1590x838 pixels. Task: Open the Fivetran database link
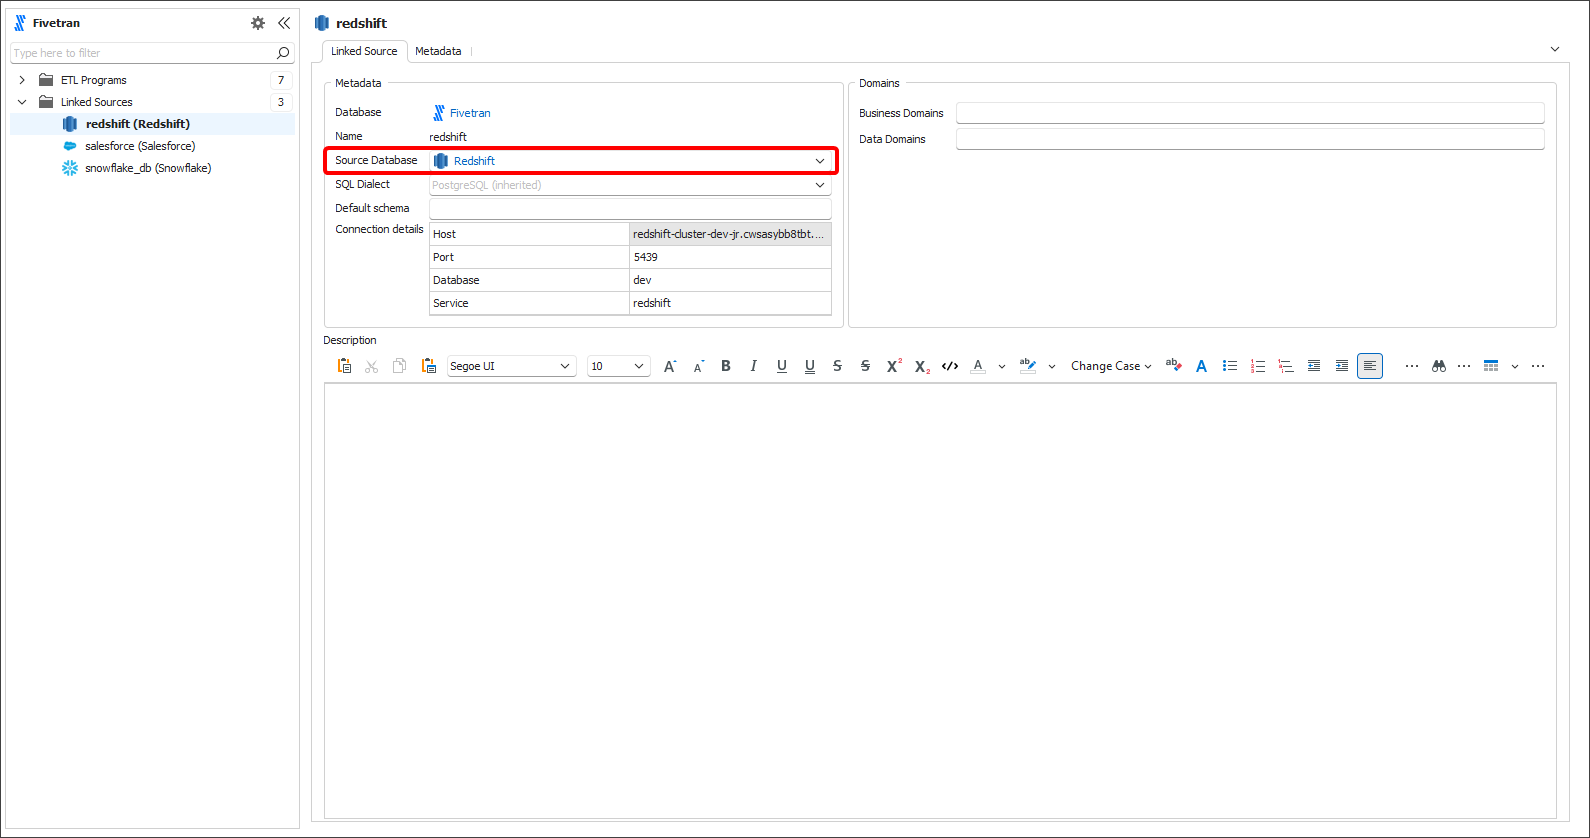470,113
